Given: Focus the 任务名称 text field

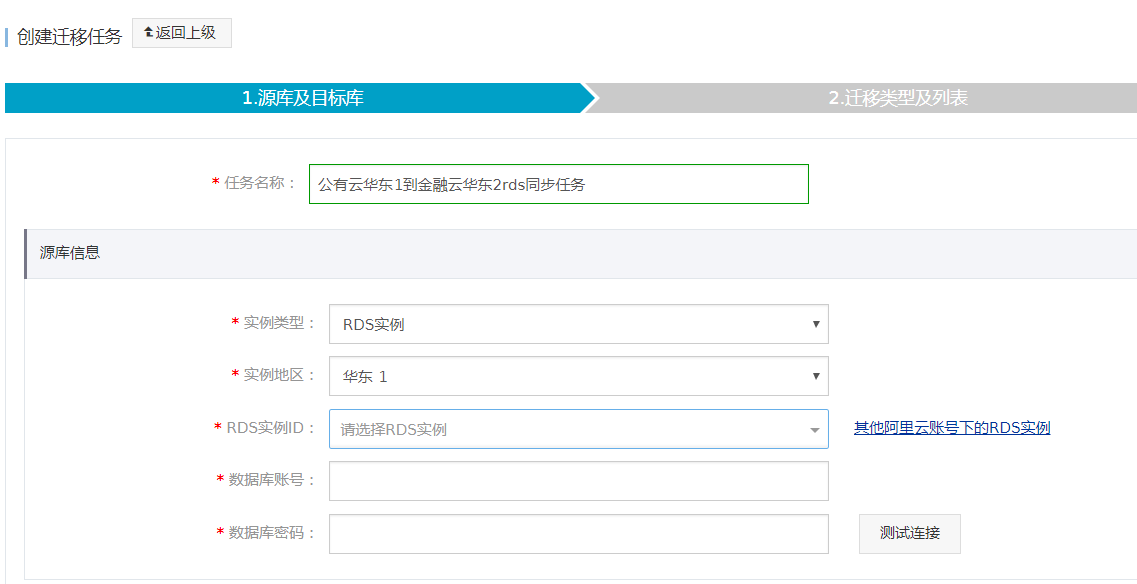Looking at the screenshot, I should click(558, 184).
